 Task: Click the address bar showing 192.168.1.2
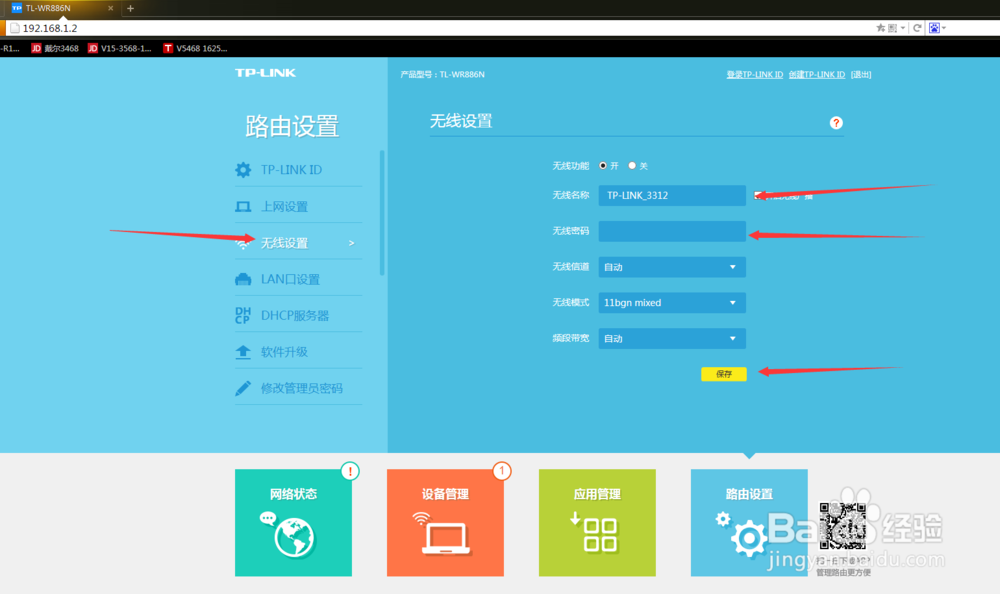pyautogui.click(x=440, y=28)
